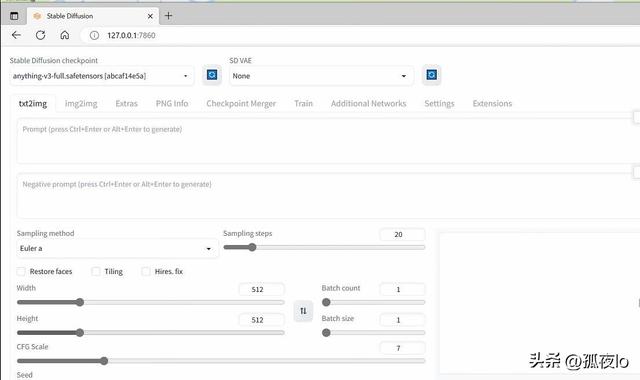
Task: Select the txt2img tab
Action: (33, 104)
